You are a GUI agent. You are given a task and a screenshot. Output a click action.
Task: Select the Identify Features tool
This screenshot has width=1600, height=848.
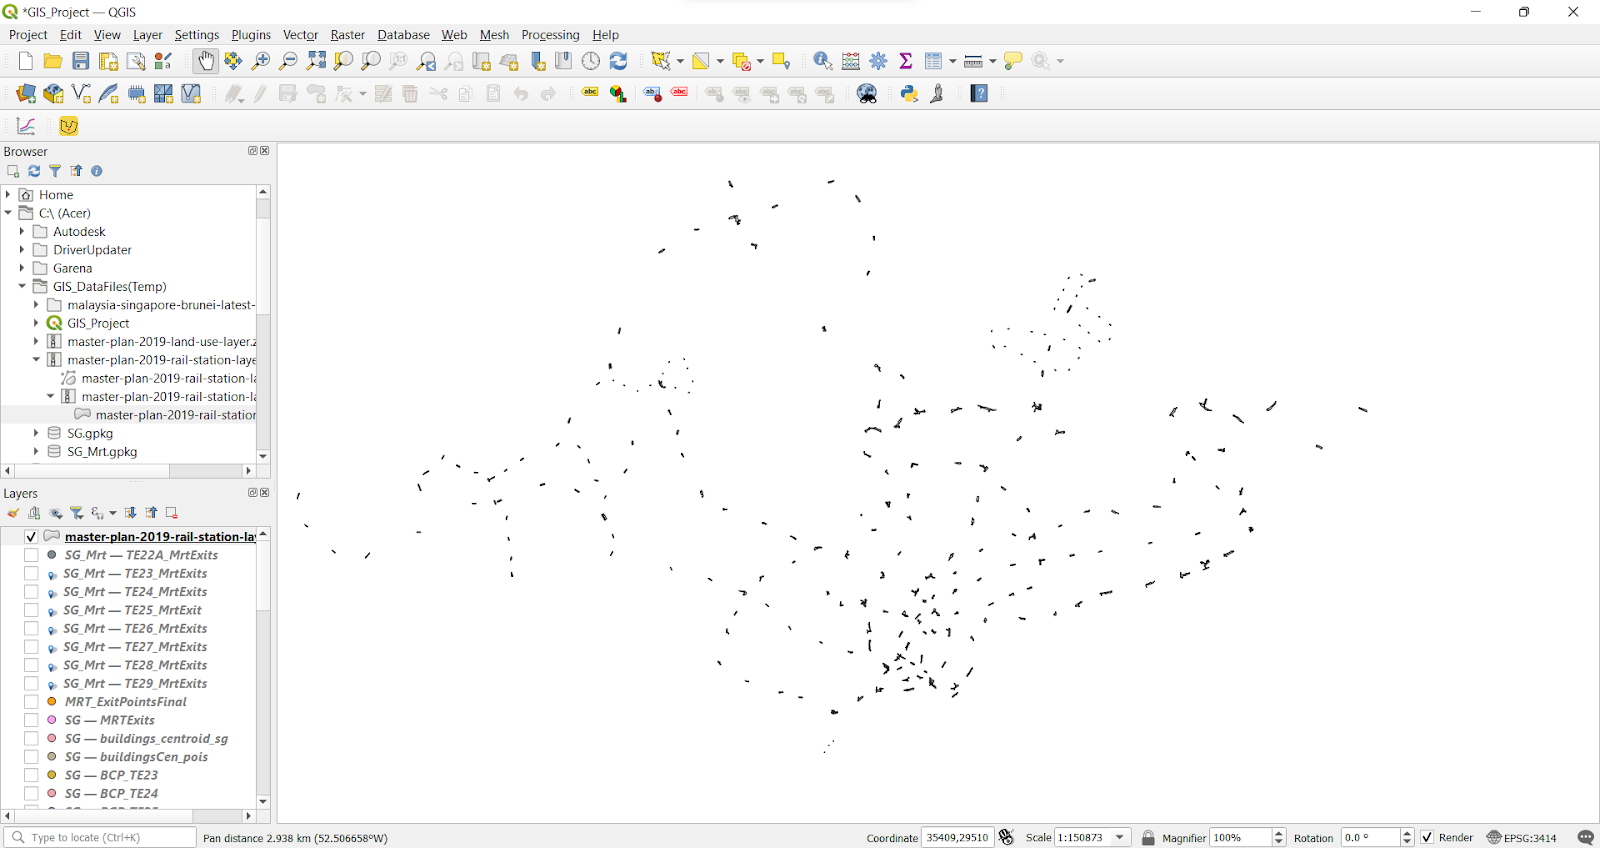pos(822,62)
